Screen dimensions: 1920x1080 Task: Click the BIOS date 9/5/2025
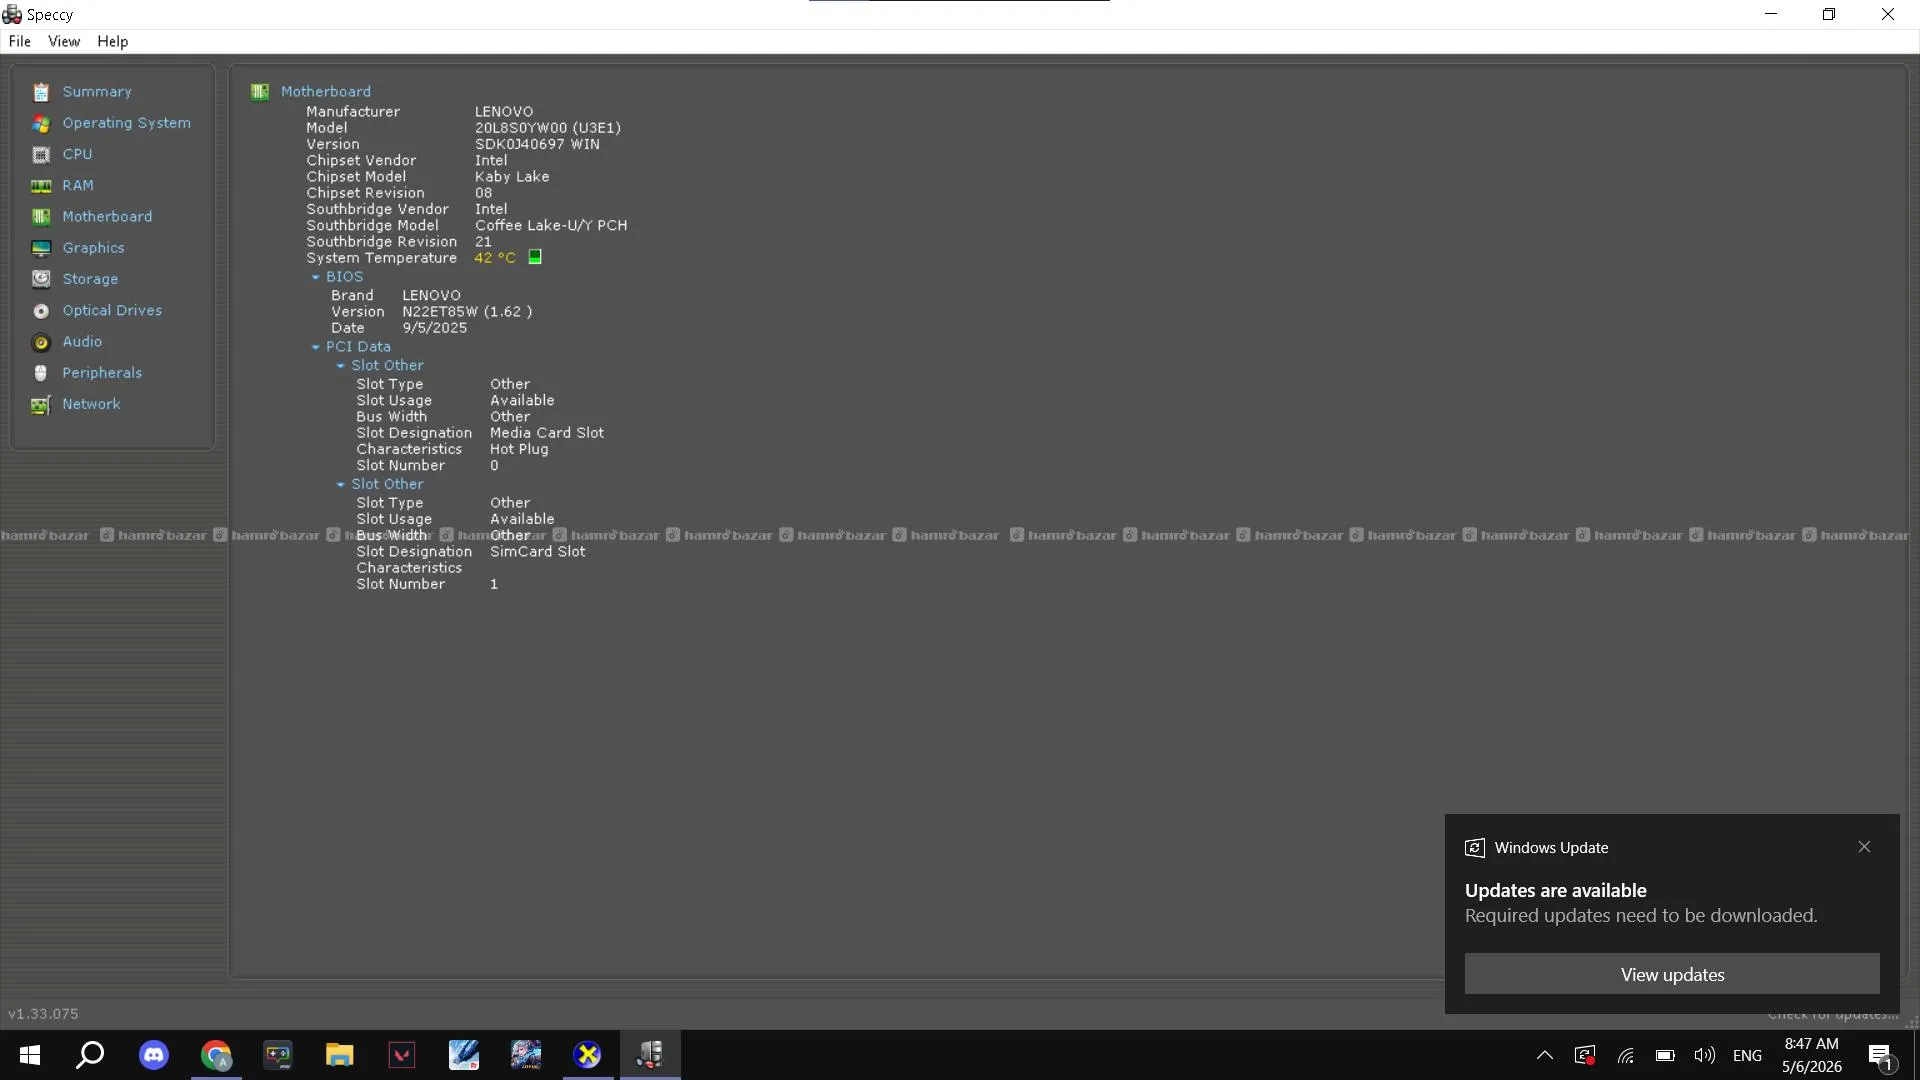(435, 328)
